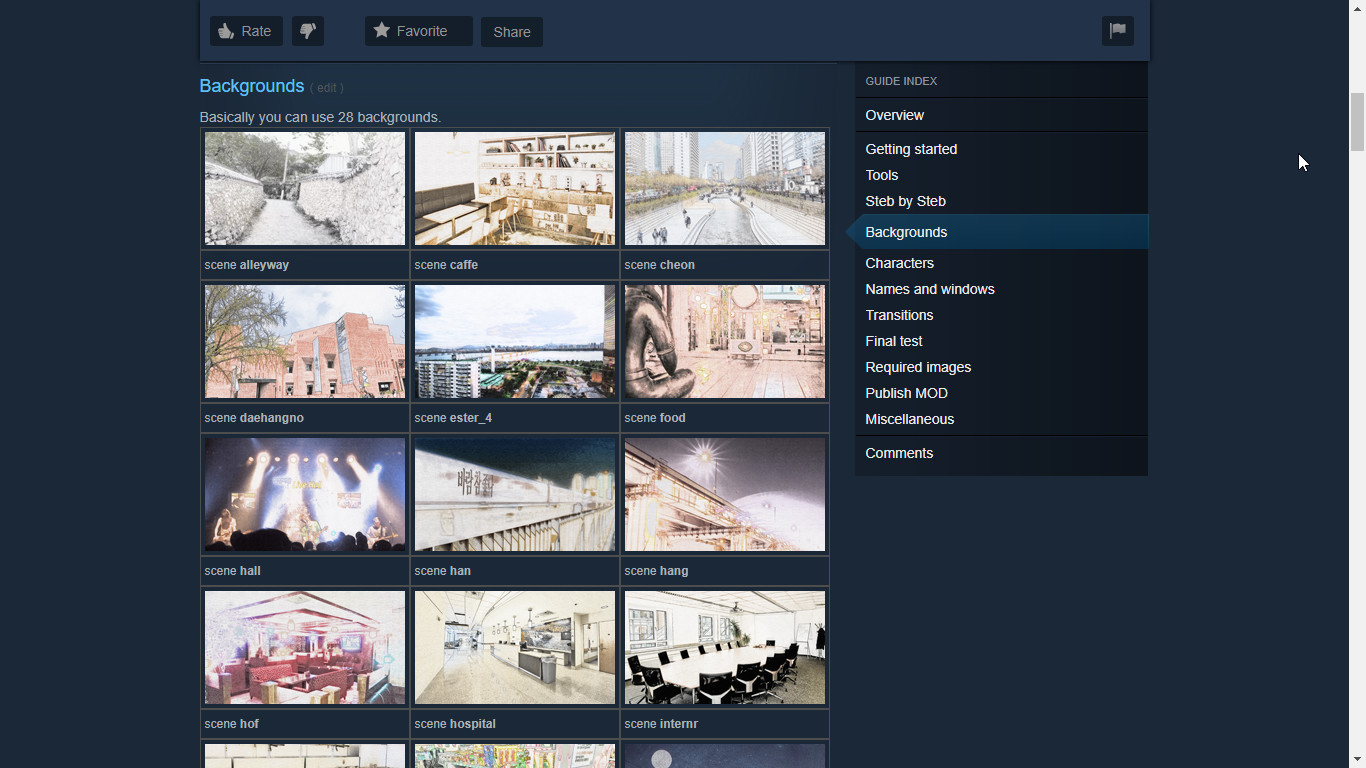Report the guide using the flag icon

tap(1117, 31)
